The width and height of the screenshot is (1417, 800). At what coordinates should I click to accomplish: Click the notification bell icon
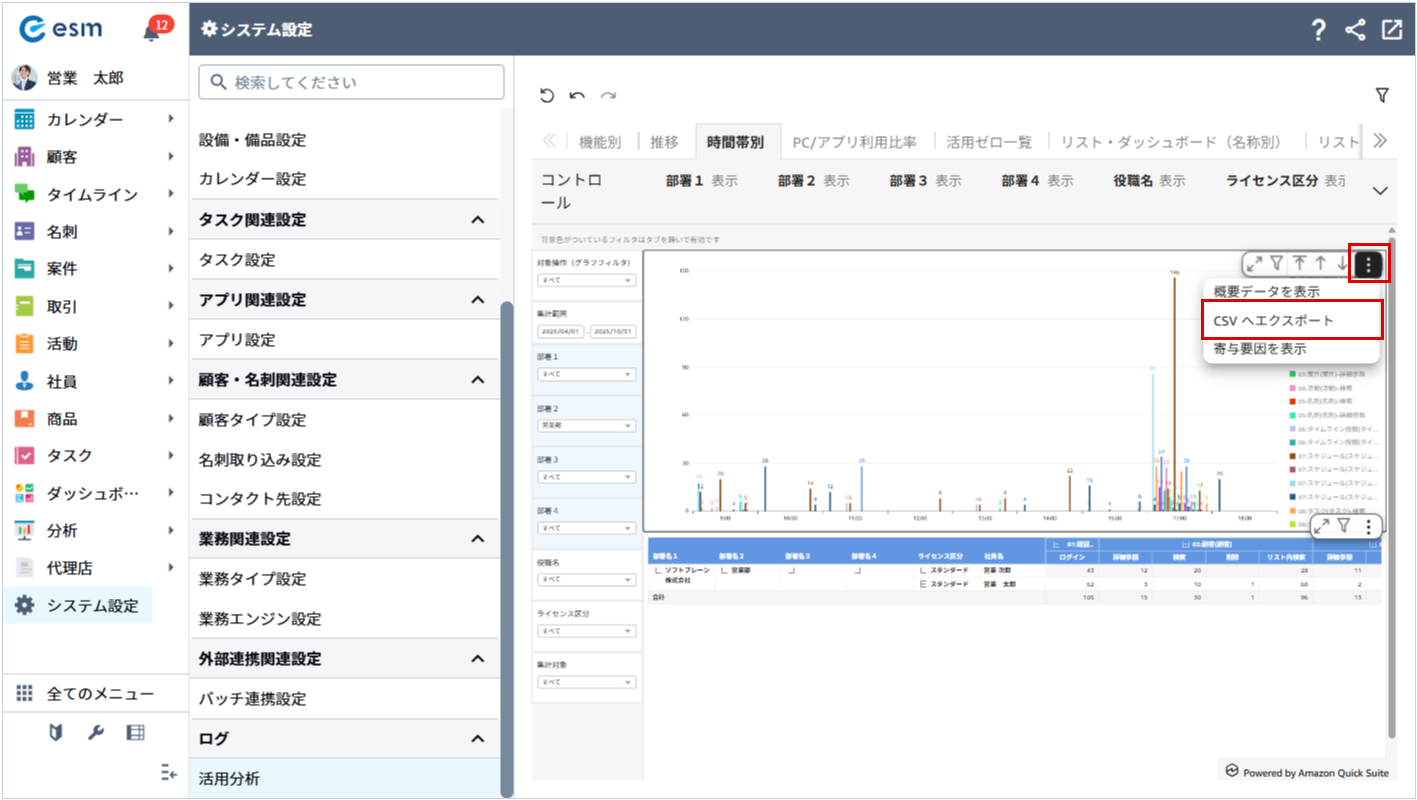152,31
